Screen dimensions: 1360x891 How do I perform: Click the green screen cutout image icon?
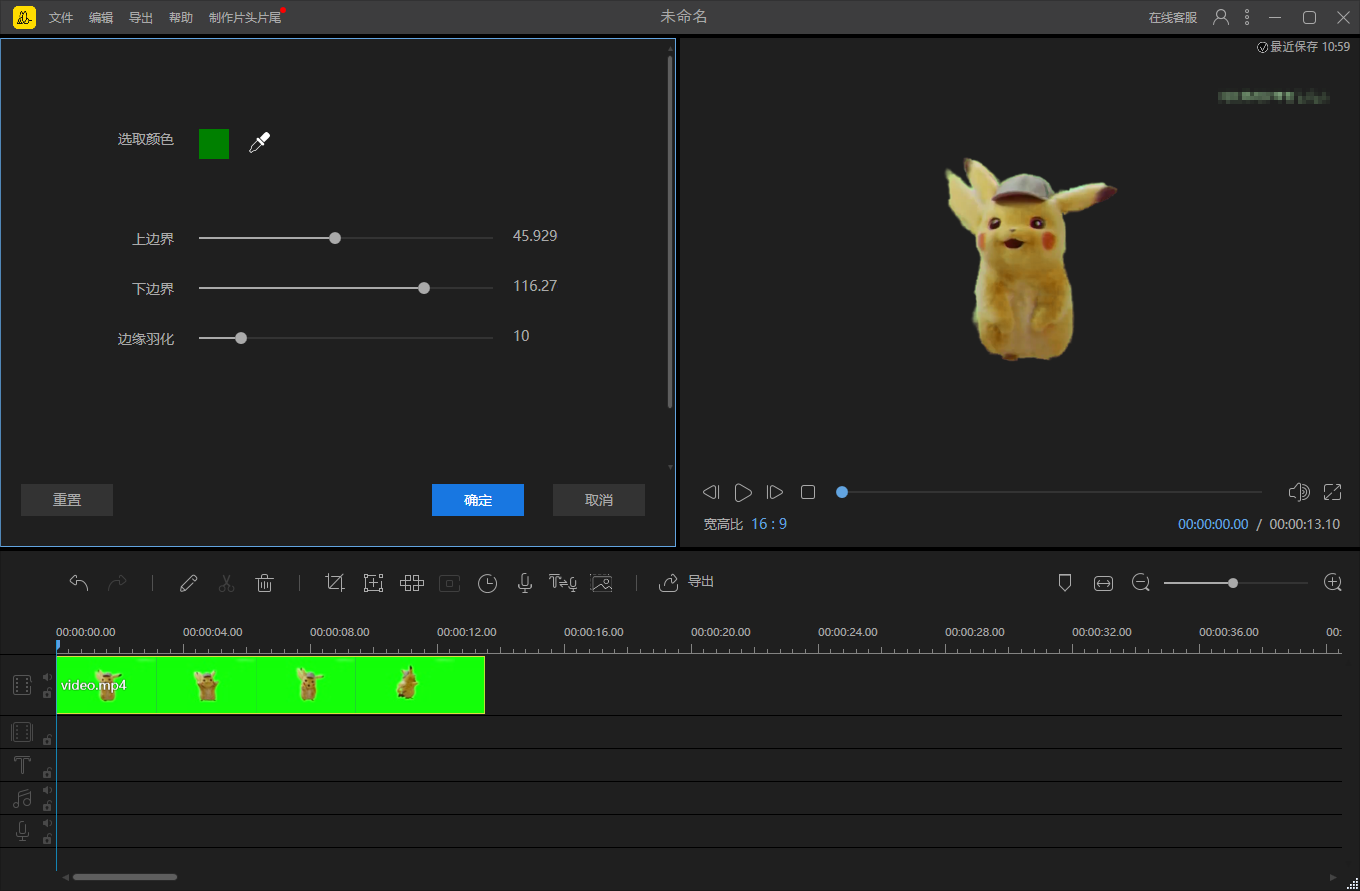tap(601, 583)
